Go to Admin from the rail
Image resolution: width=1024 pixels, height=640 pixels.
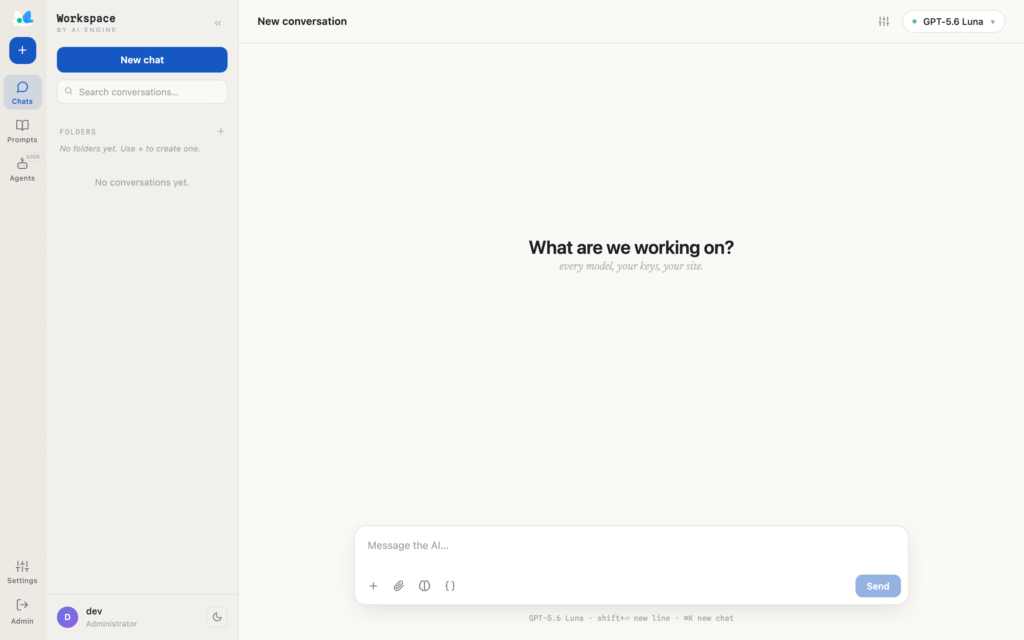pos(22,611)
